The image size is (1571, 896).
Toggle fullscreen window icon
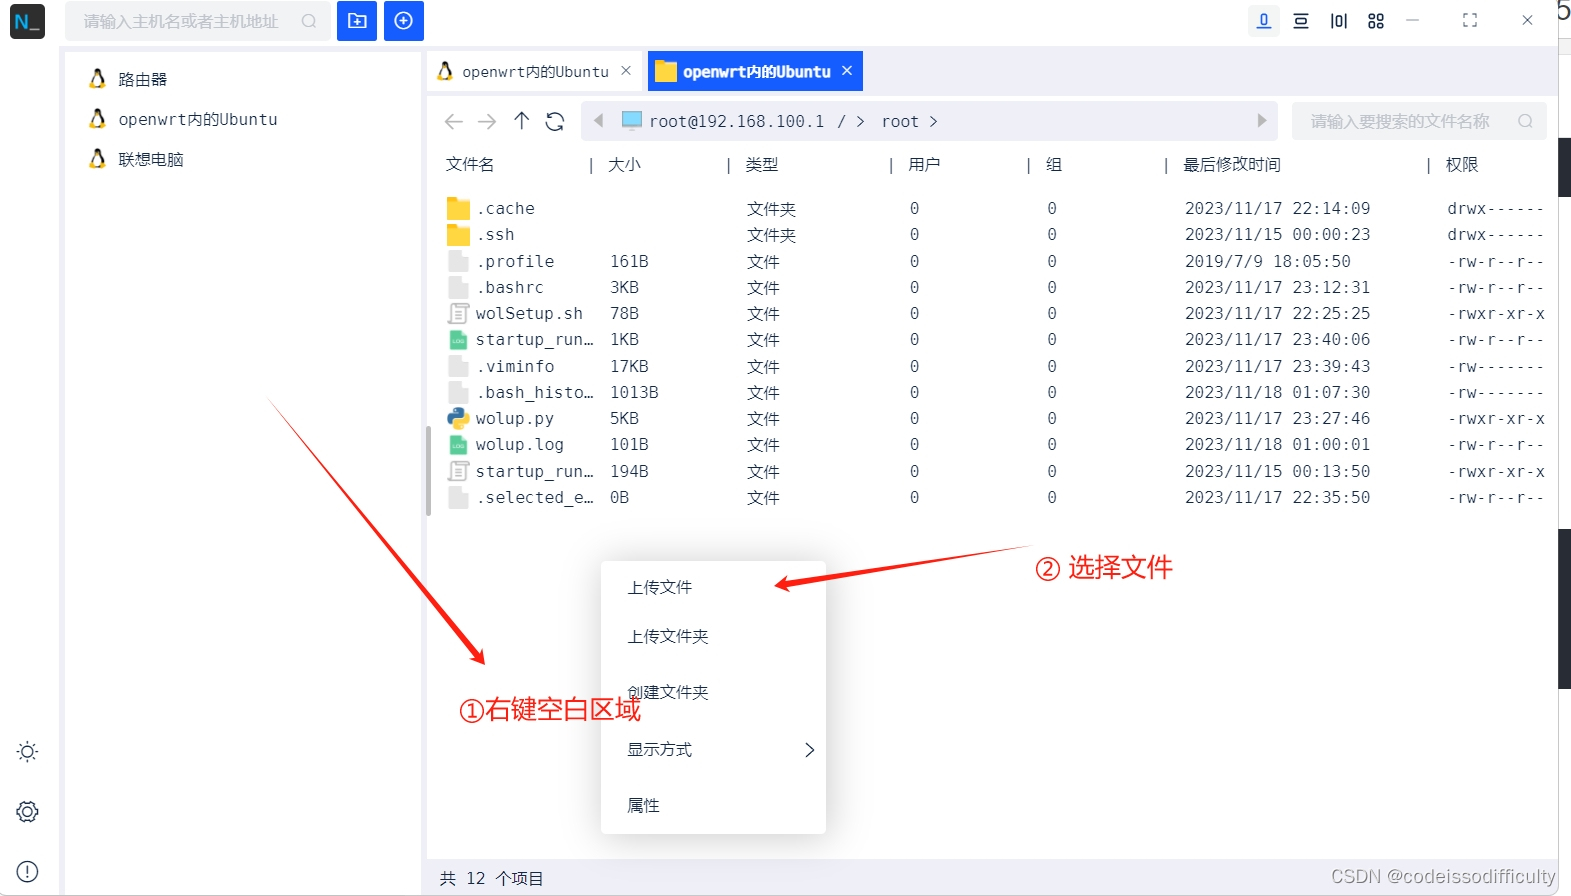1470,21
